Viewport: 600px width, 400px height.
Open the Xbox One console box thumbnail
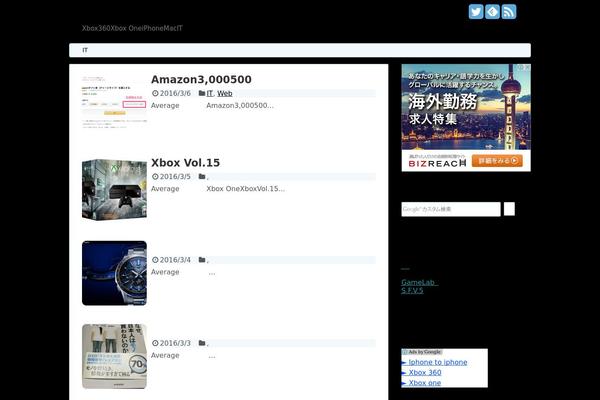tap(114, 190)
